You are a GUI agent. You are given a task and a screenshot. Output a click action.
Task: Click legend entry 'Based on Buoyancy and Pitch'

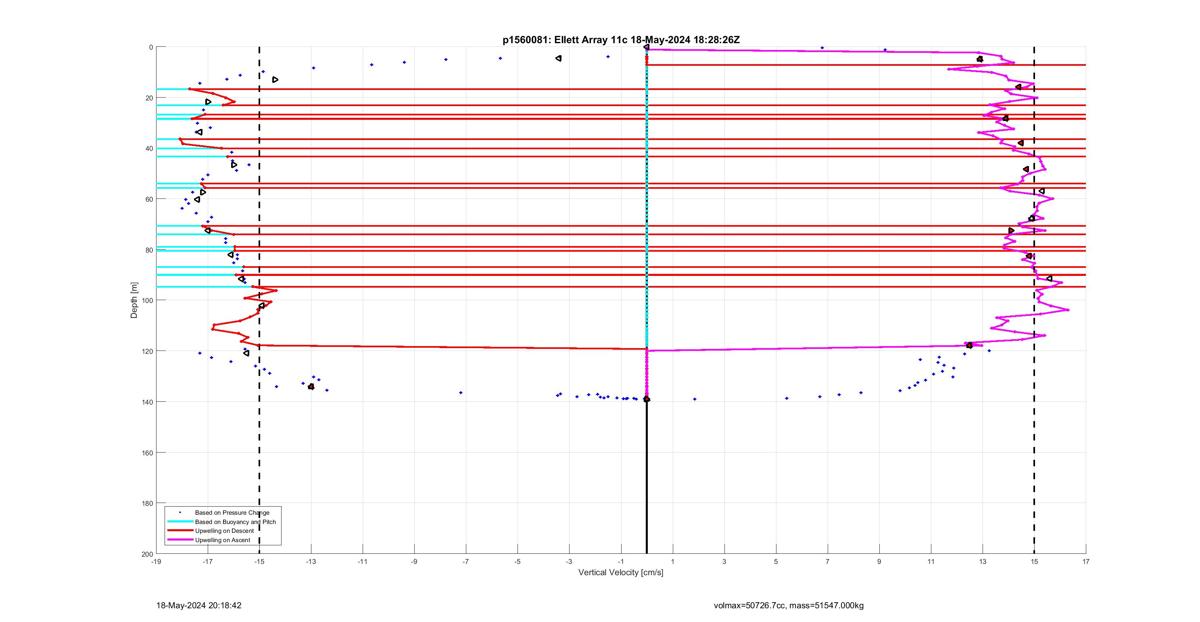235,522
